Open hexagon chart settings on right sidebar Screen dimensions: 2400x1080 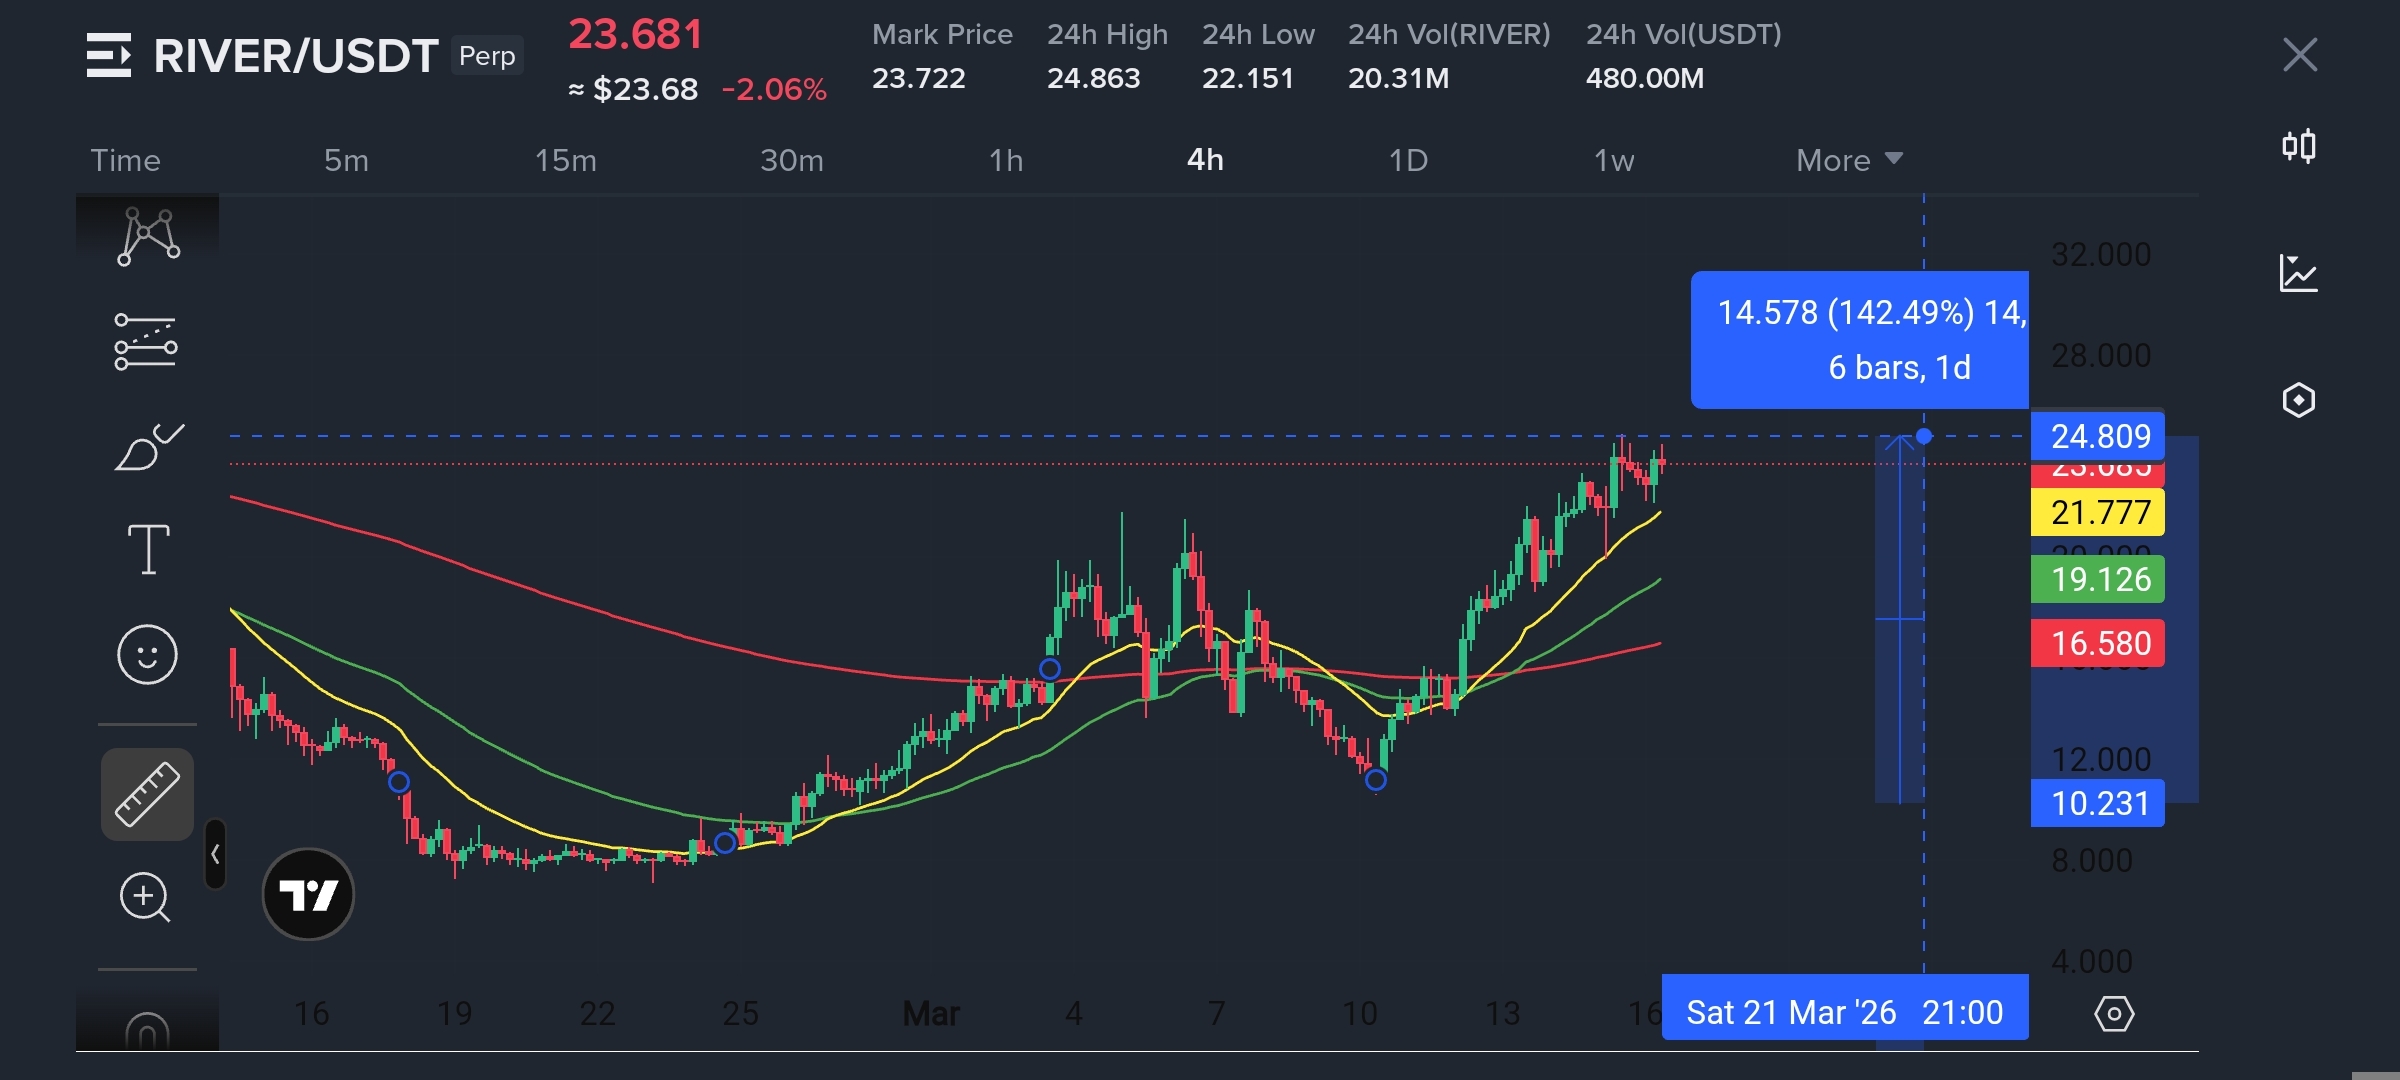[x=2298, y=400]
